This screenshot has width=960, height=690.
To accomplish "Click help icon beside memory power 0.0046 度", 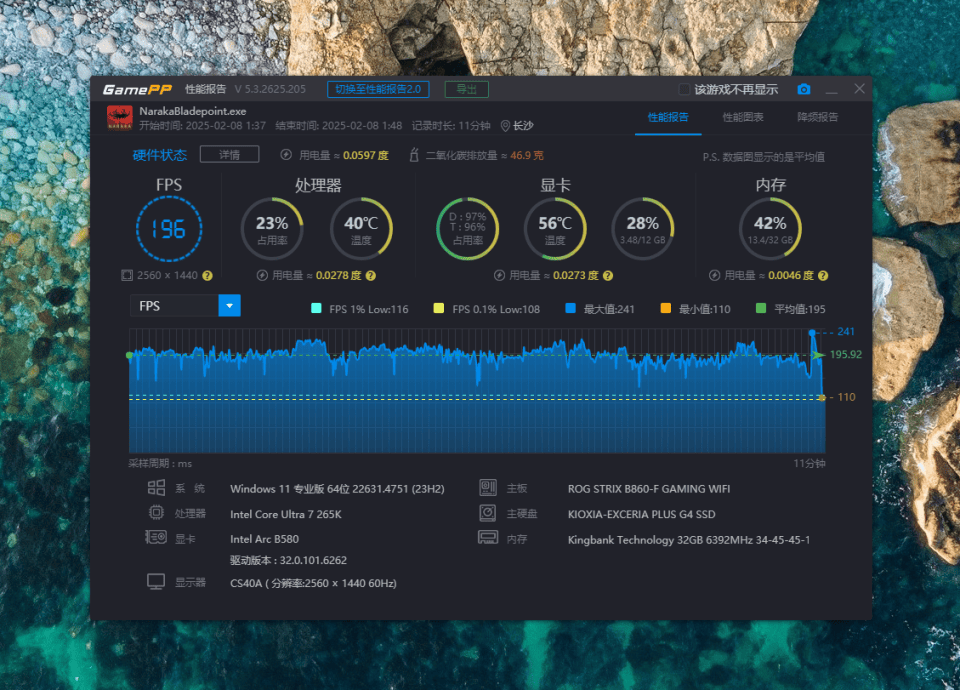I will click(x=823, y=276).
